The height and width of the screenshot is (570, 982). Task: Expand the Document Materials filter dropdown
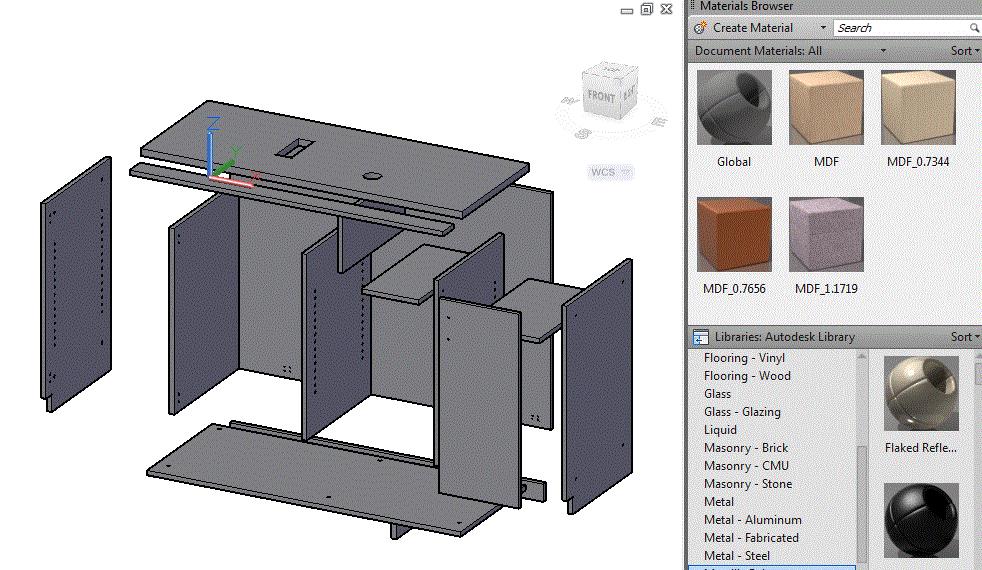(883, 51)
